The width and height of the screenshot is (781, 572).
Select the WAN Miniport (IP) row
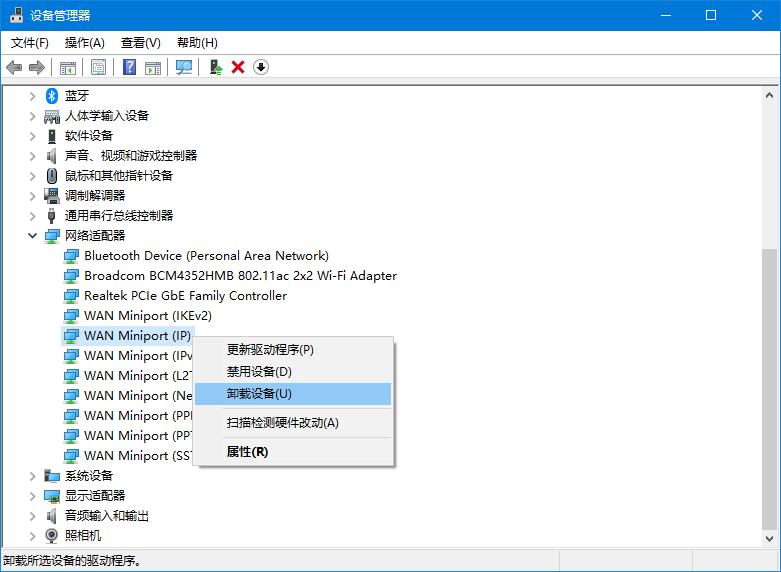[x=128, y=336]
